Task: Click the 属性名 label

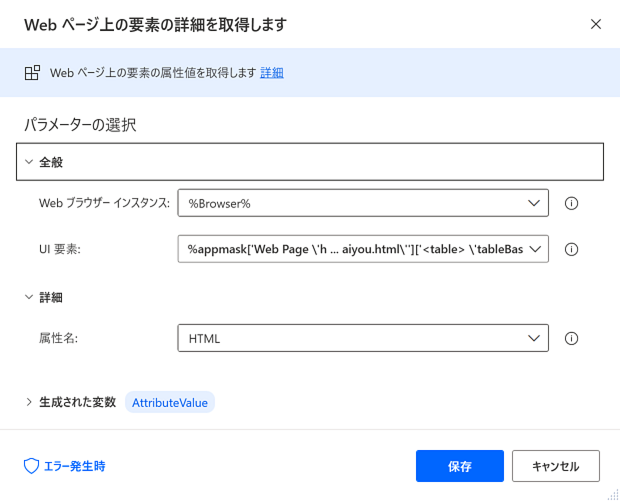Action: [x=59, y=338]
